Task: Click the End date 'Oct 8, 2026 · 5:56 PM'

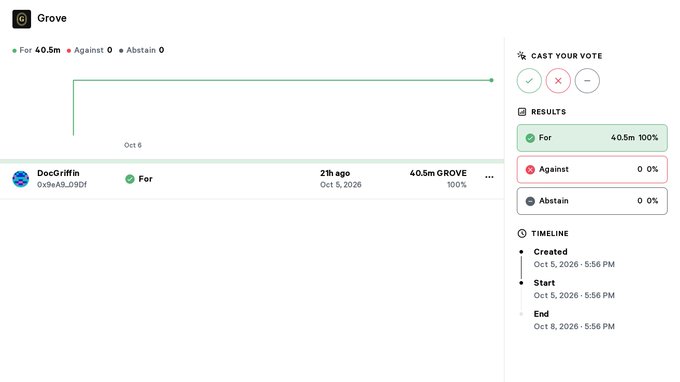Action: [x=574, y=326]
